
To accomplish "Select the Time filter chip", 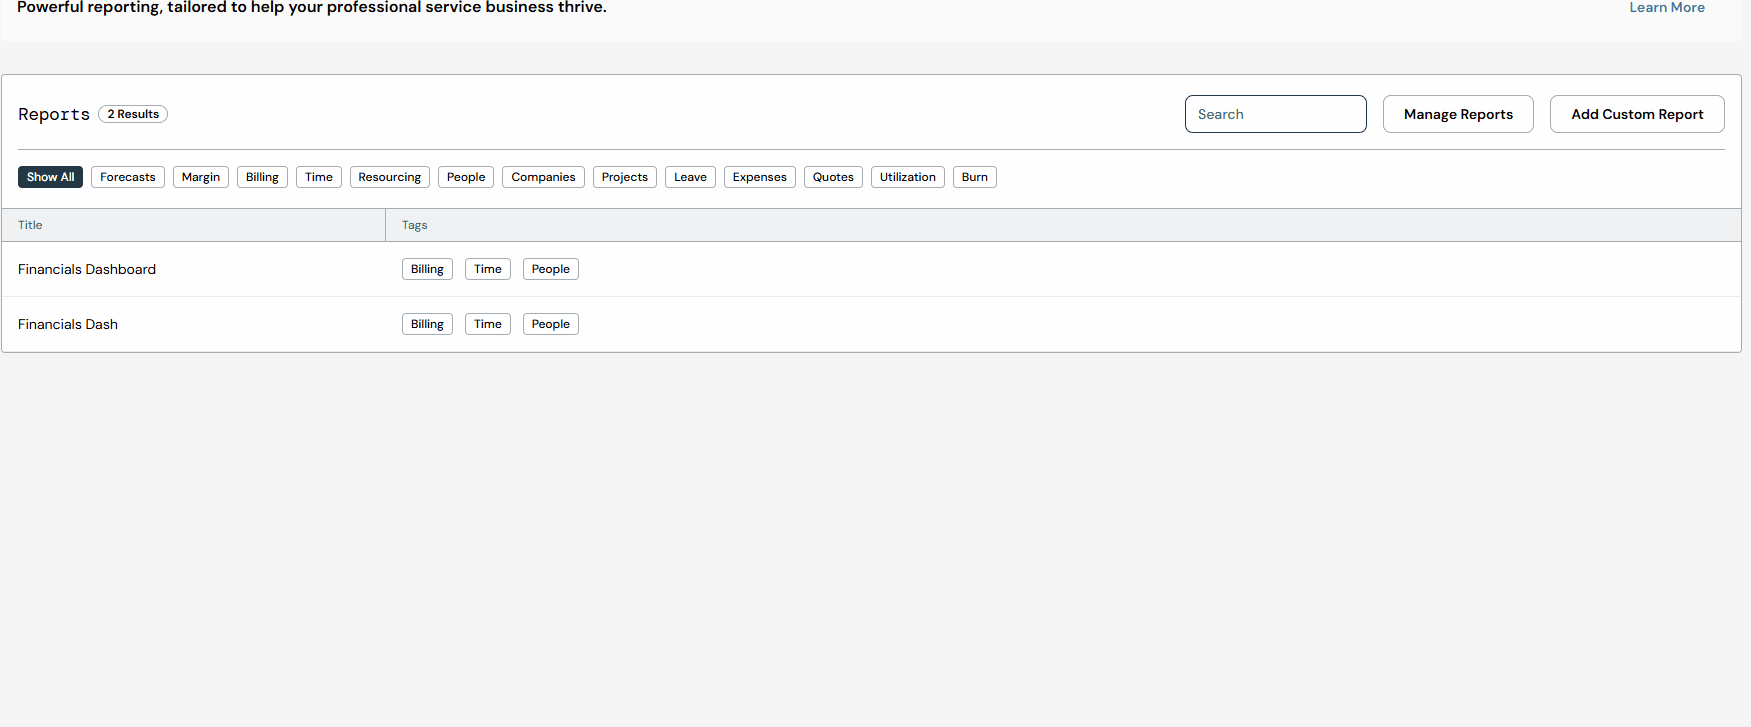I will (x=319, y=177).
